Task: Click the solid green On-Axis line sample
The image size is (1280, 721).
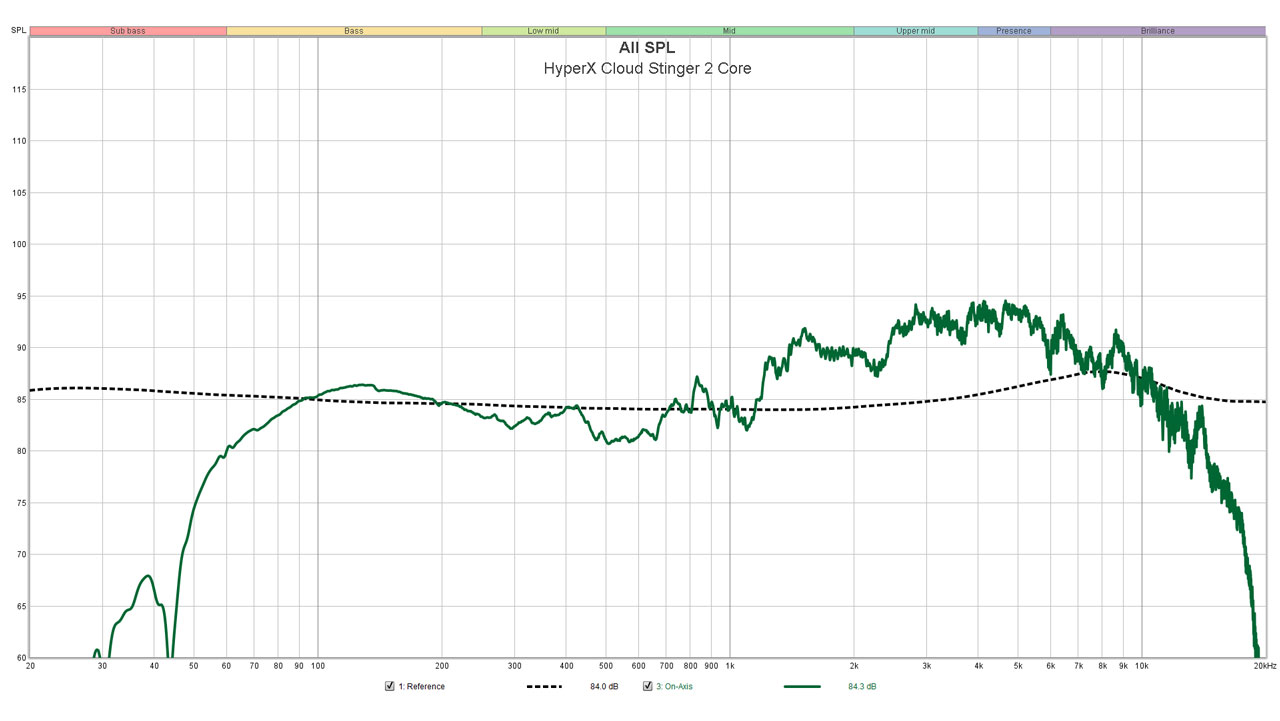Action: click(802, 687)
